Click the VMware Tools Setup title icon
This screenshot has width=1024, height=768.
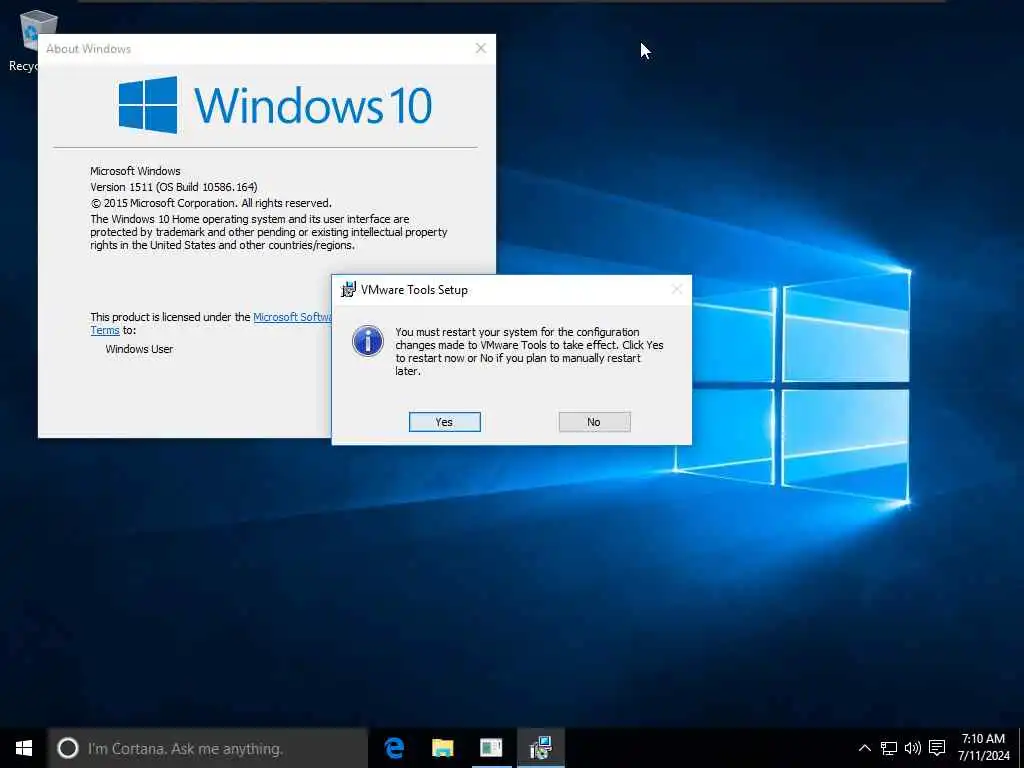pyautogui.click(x=348, y=289)
